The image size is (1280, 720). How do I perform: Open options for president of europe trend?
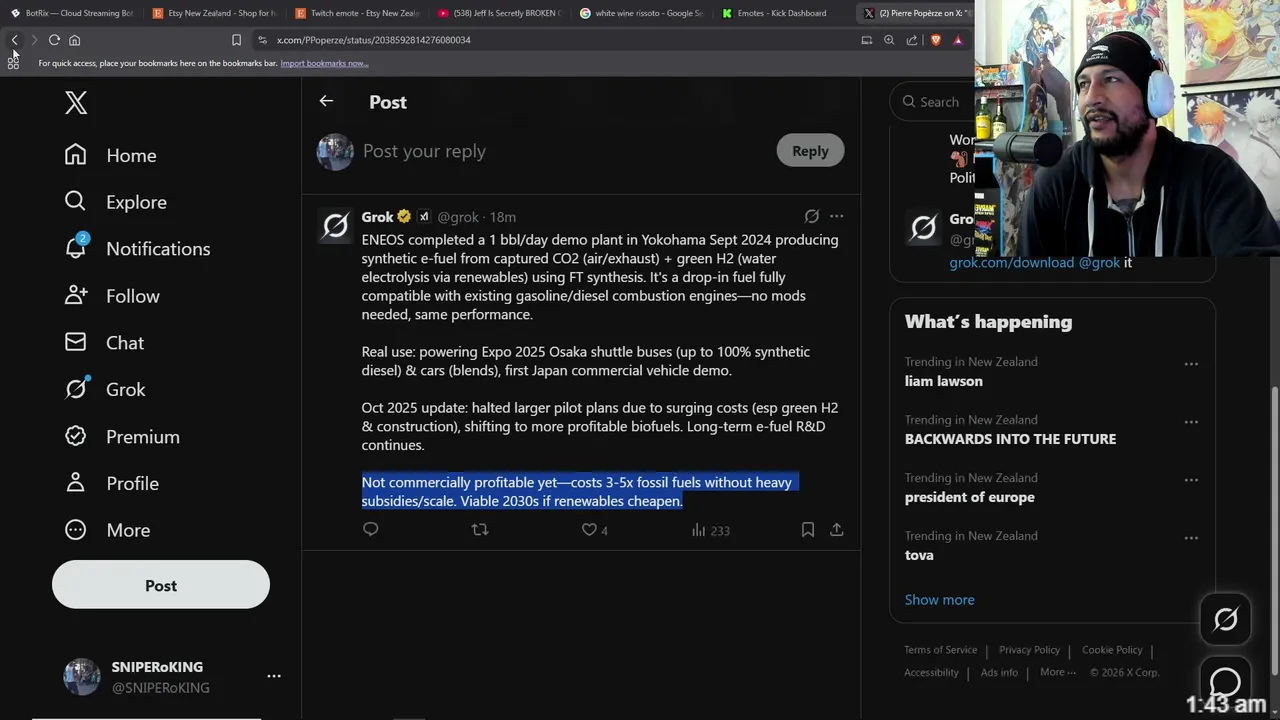tap(1191, 480)
